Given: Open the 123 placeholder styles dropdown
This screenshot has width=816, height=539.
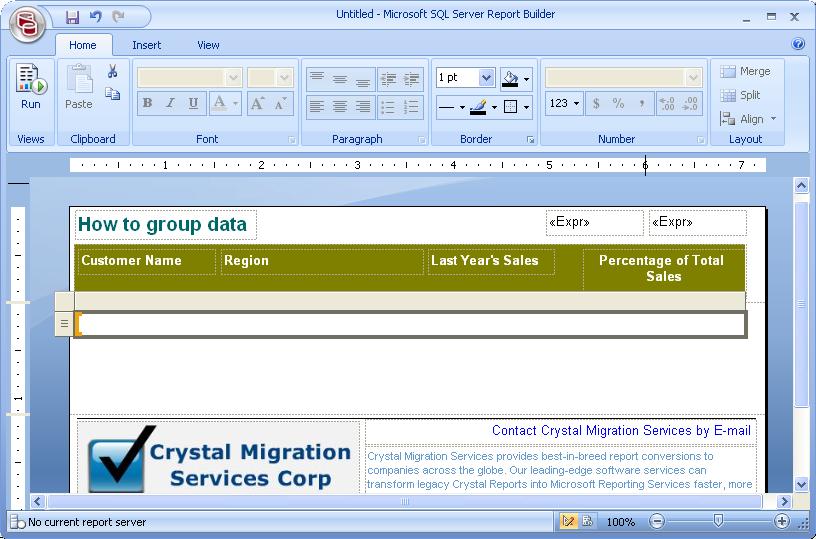Looking at the screenshot, I should coord(565,104).
